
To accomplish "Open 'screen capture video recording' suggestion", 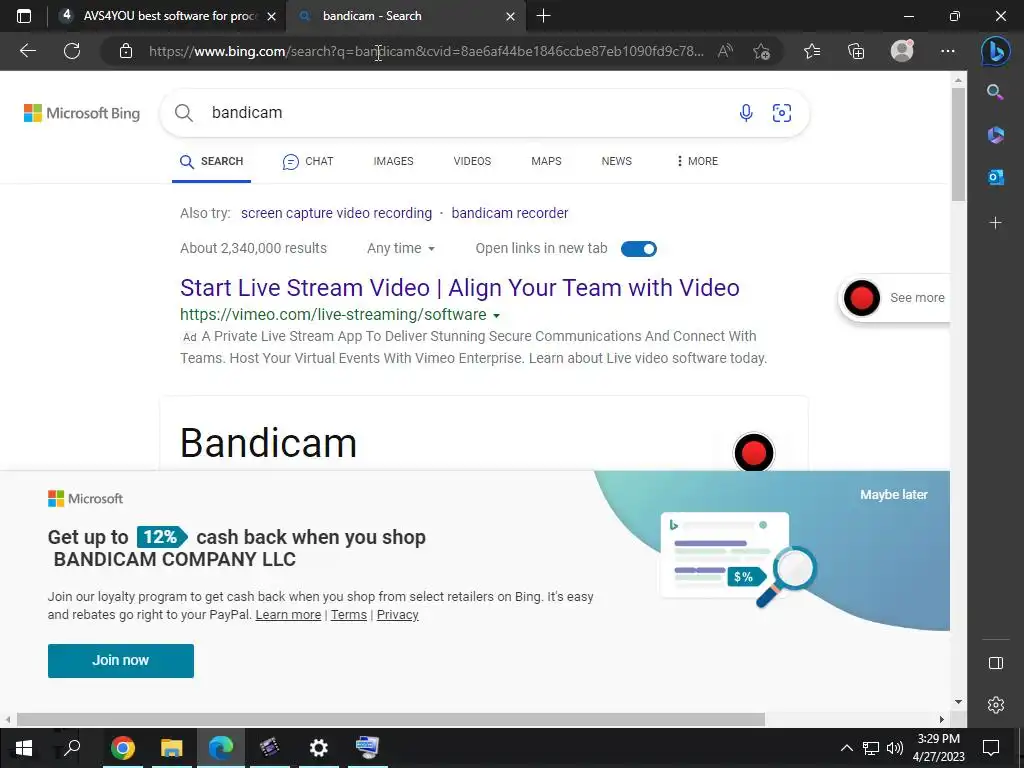I will [x=336, y=213].
